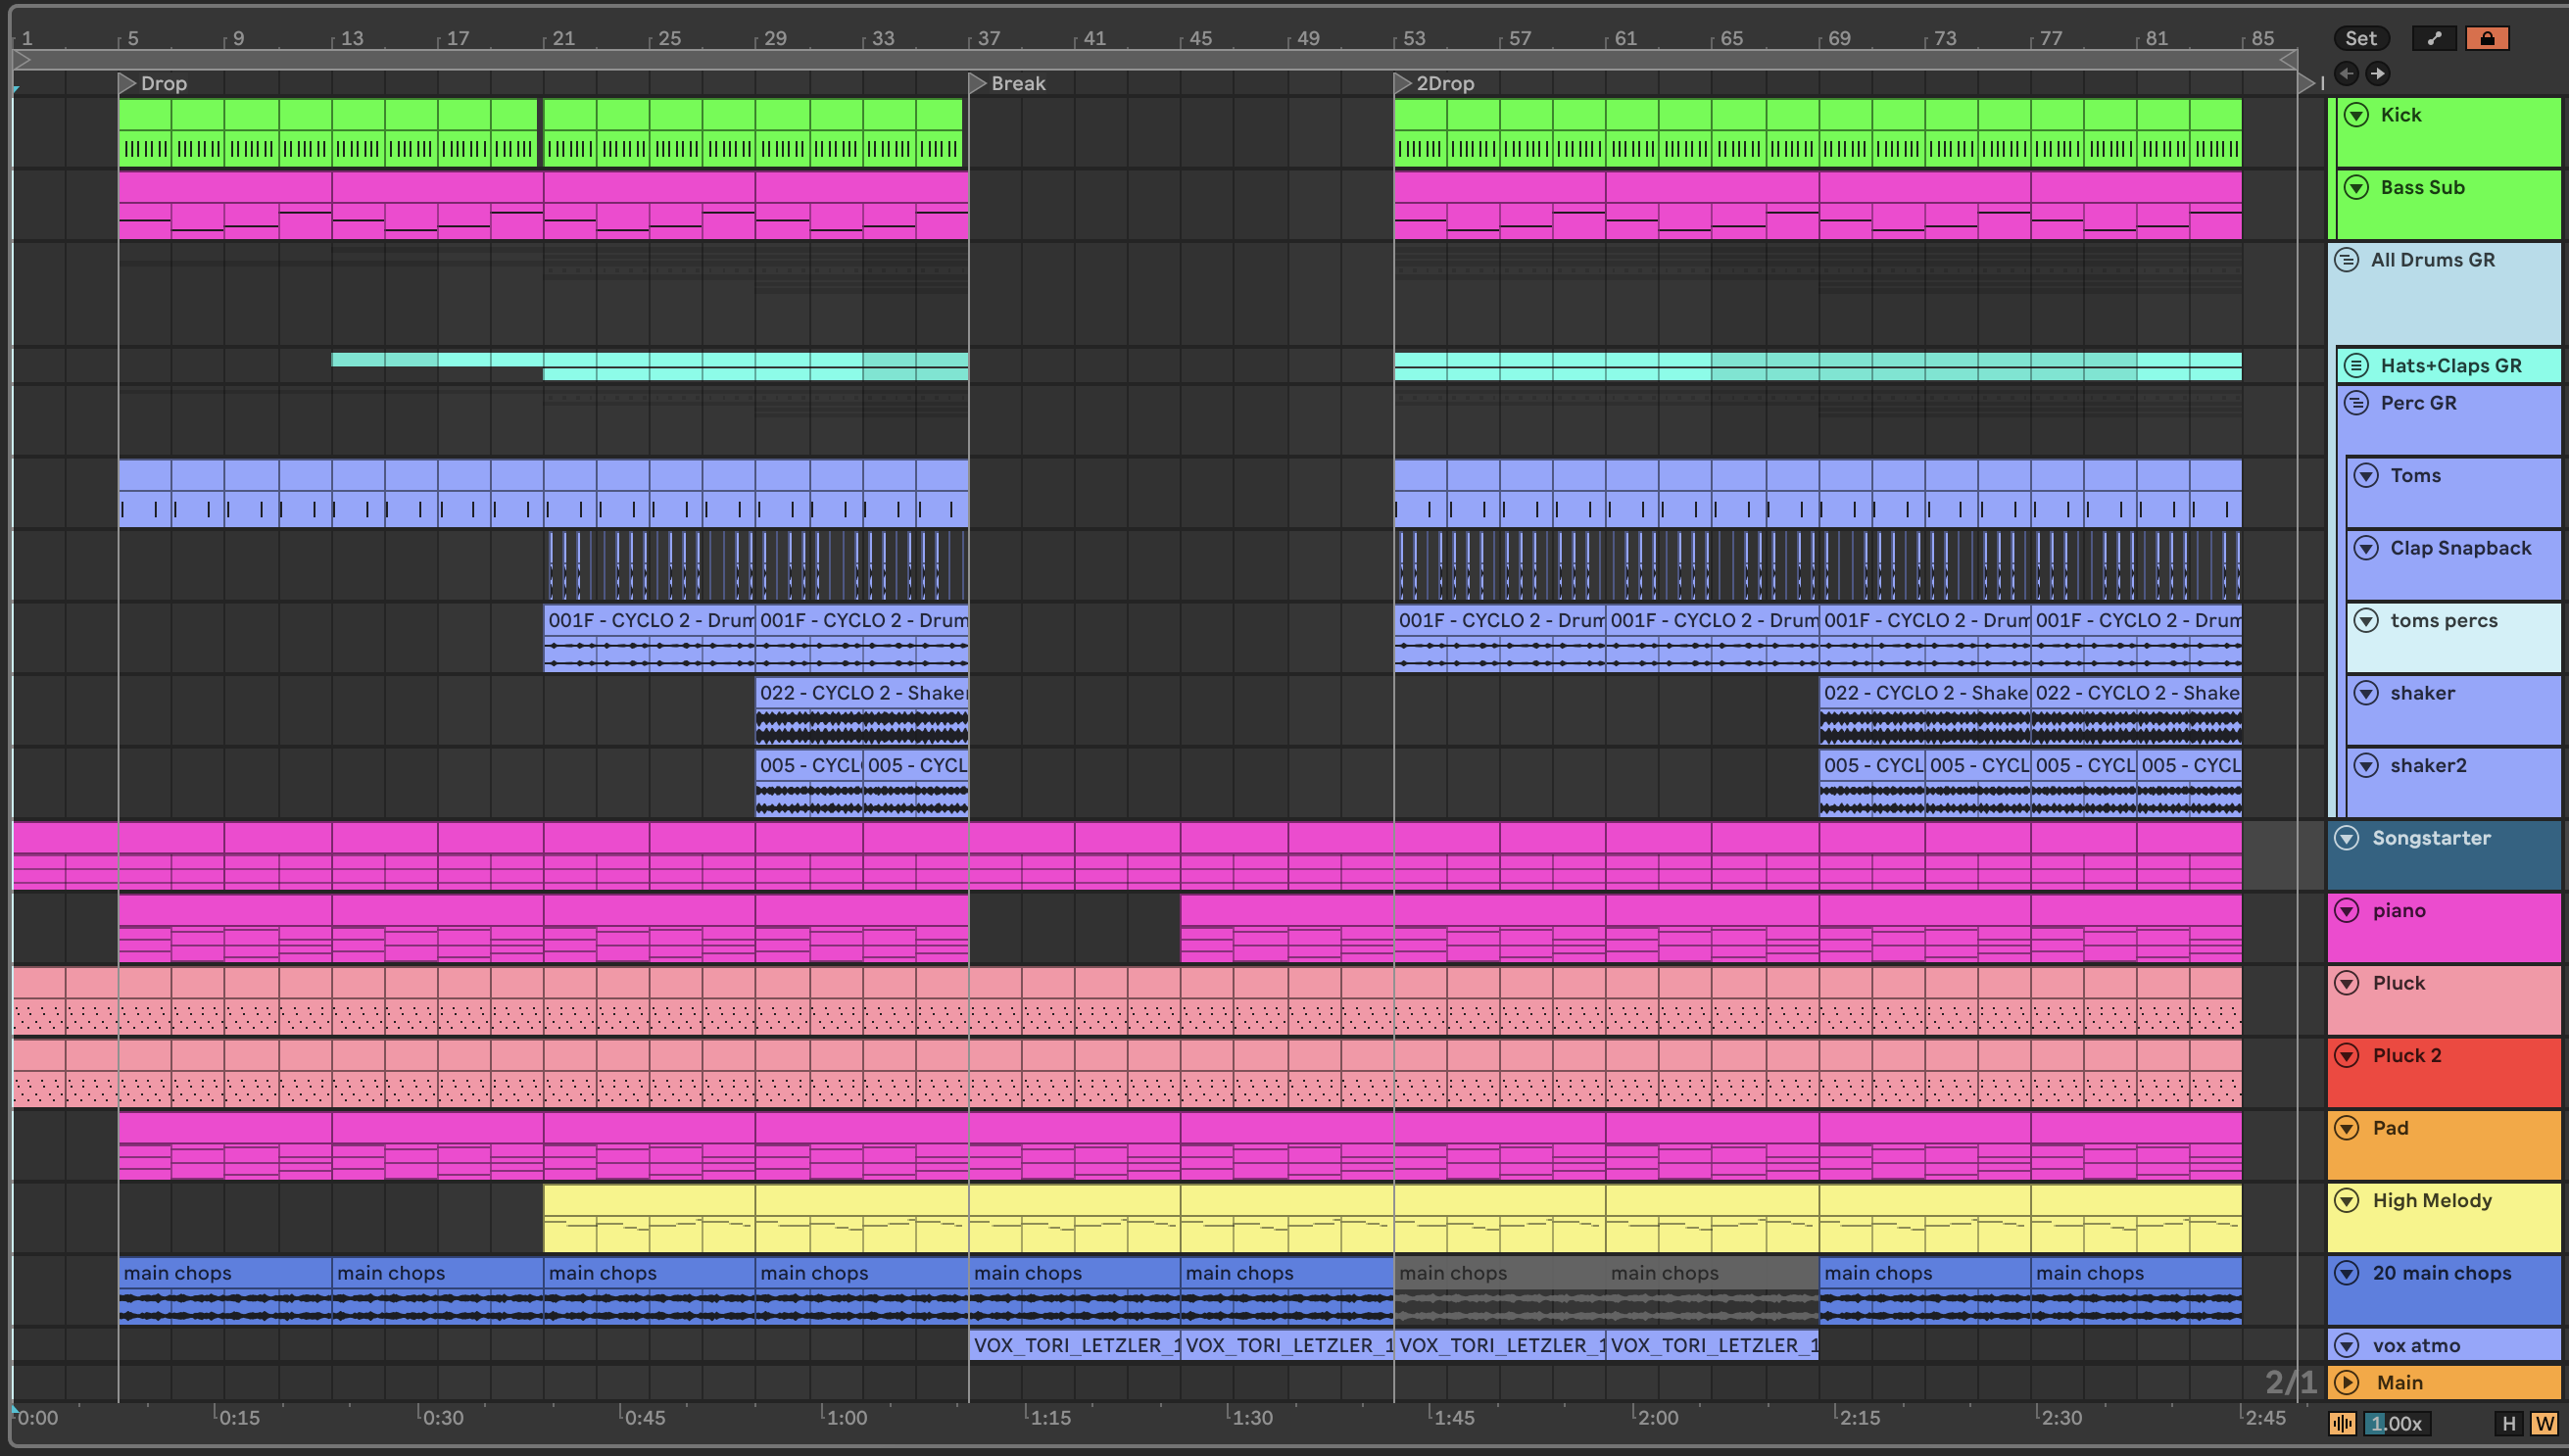Toggle the orange lock envelopes button
Image resolution: width=2569 pixels, height=1456 pixels.
[x=2486, y=38]
